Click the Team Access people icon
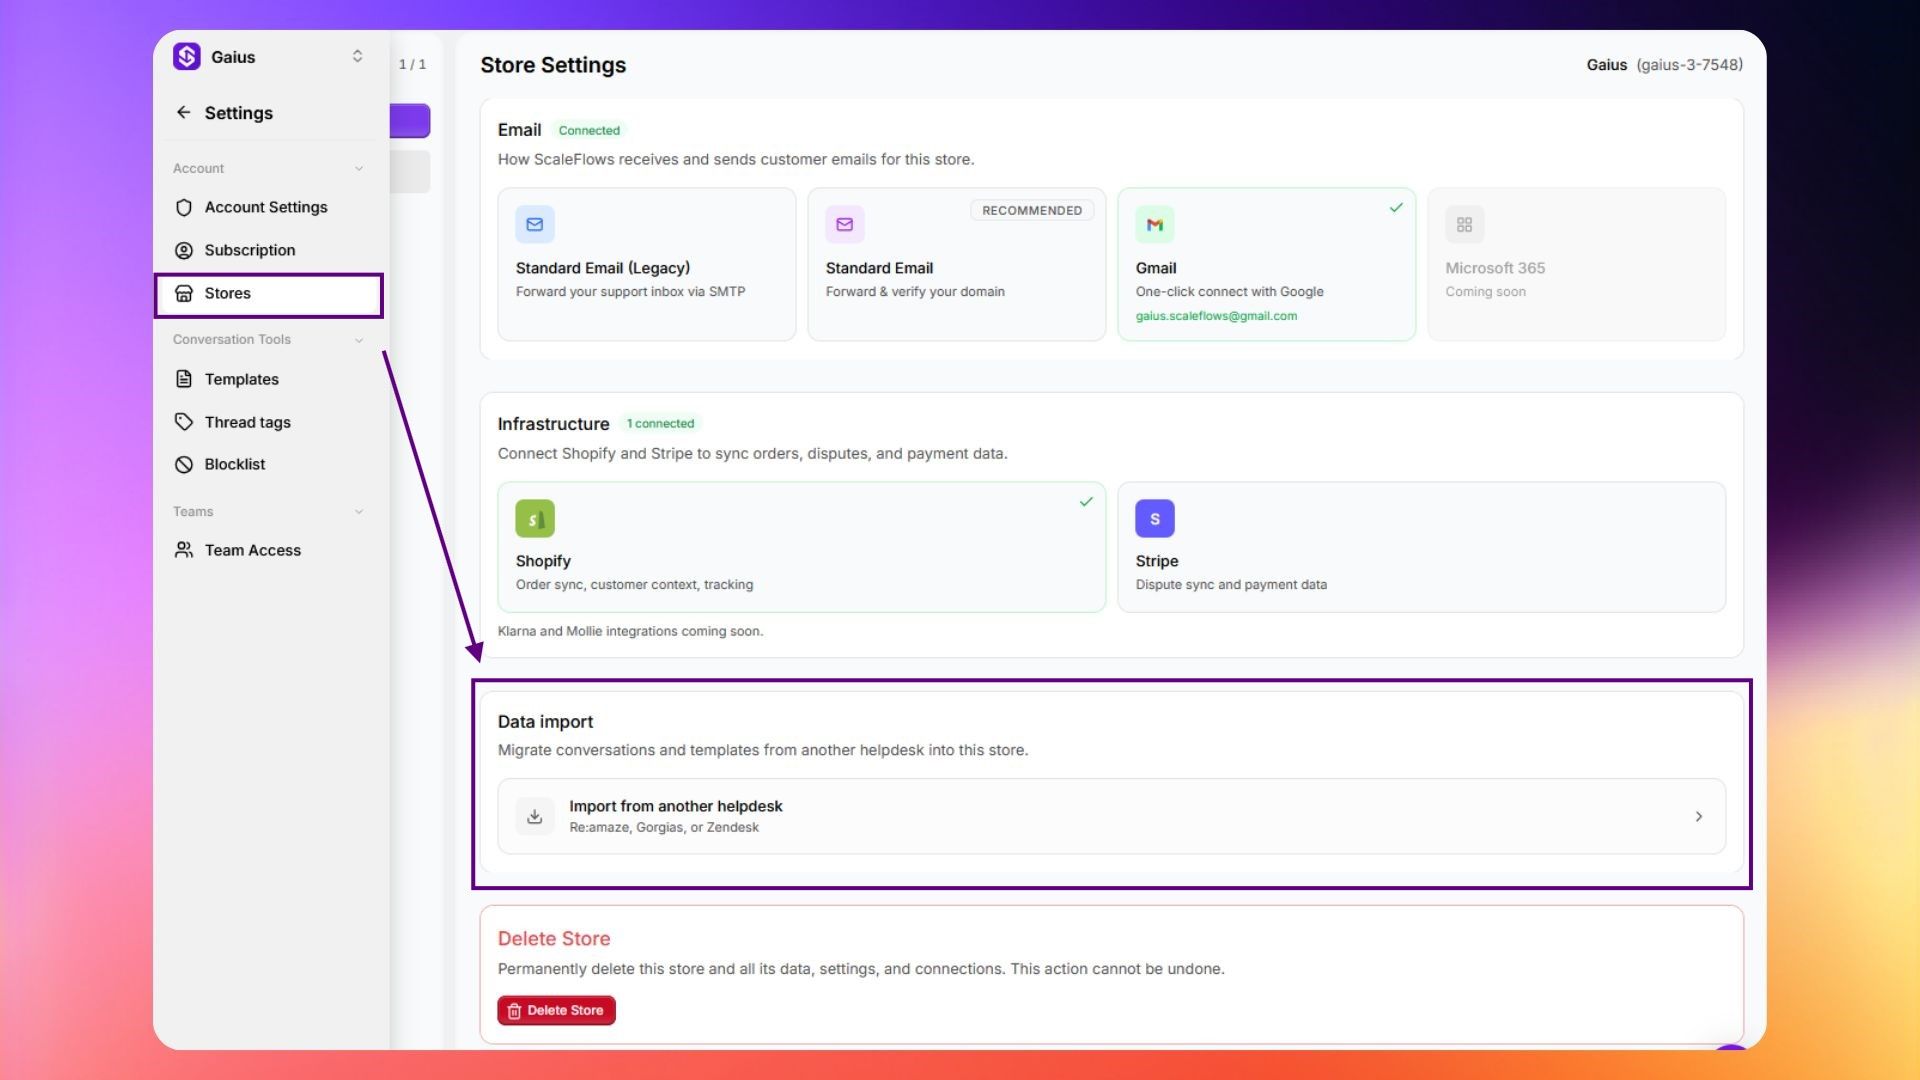 (184, 550)
